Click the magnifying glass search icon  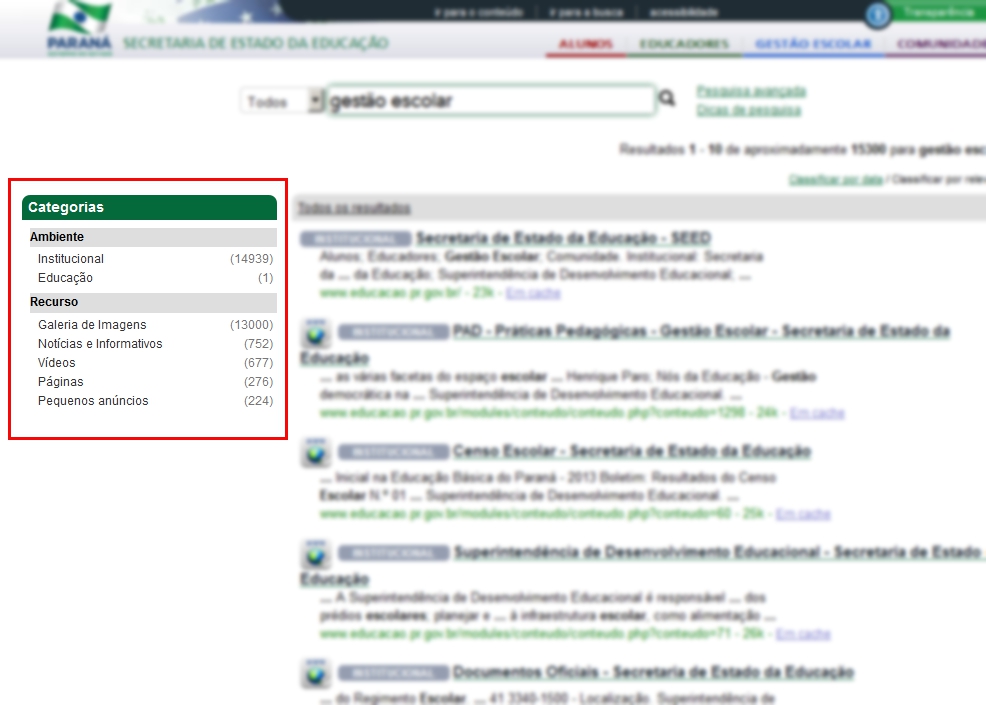pos(667,99)
